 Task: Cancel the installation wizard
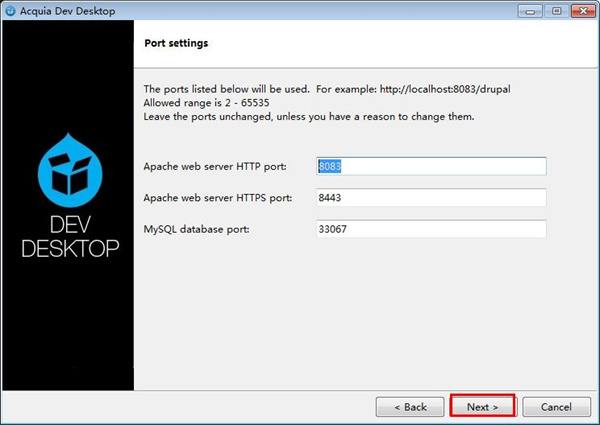tap(555, 407)
